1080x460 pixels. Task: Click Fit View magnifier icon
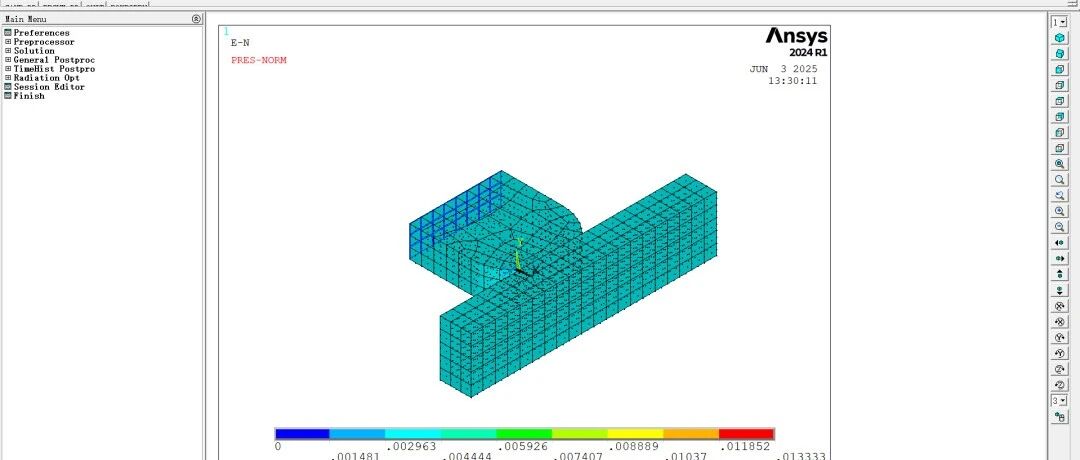1060,164
